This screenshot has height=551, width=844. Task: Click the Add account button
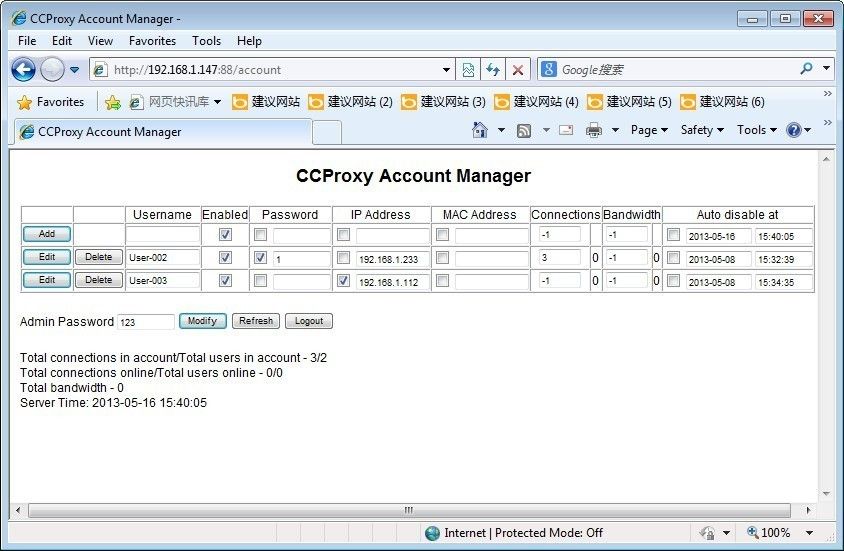[47, 234]
